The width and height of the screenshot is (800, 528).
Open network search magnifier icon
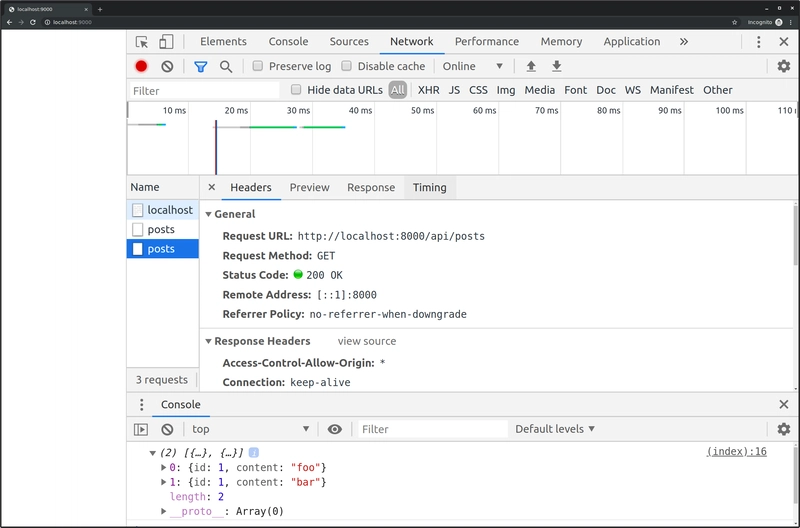coord(226,66)
